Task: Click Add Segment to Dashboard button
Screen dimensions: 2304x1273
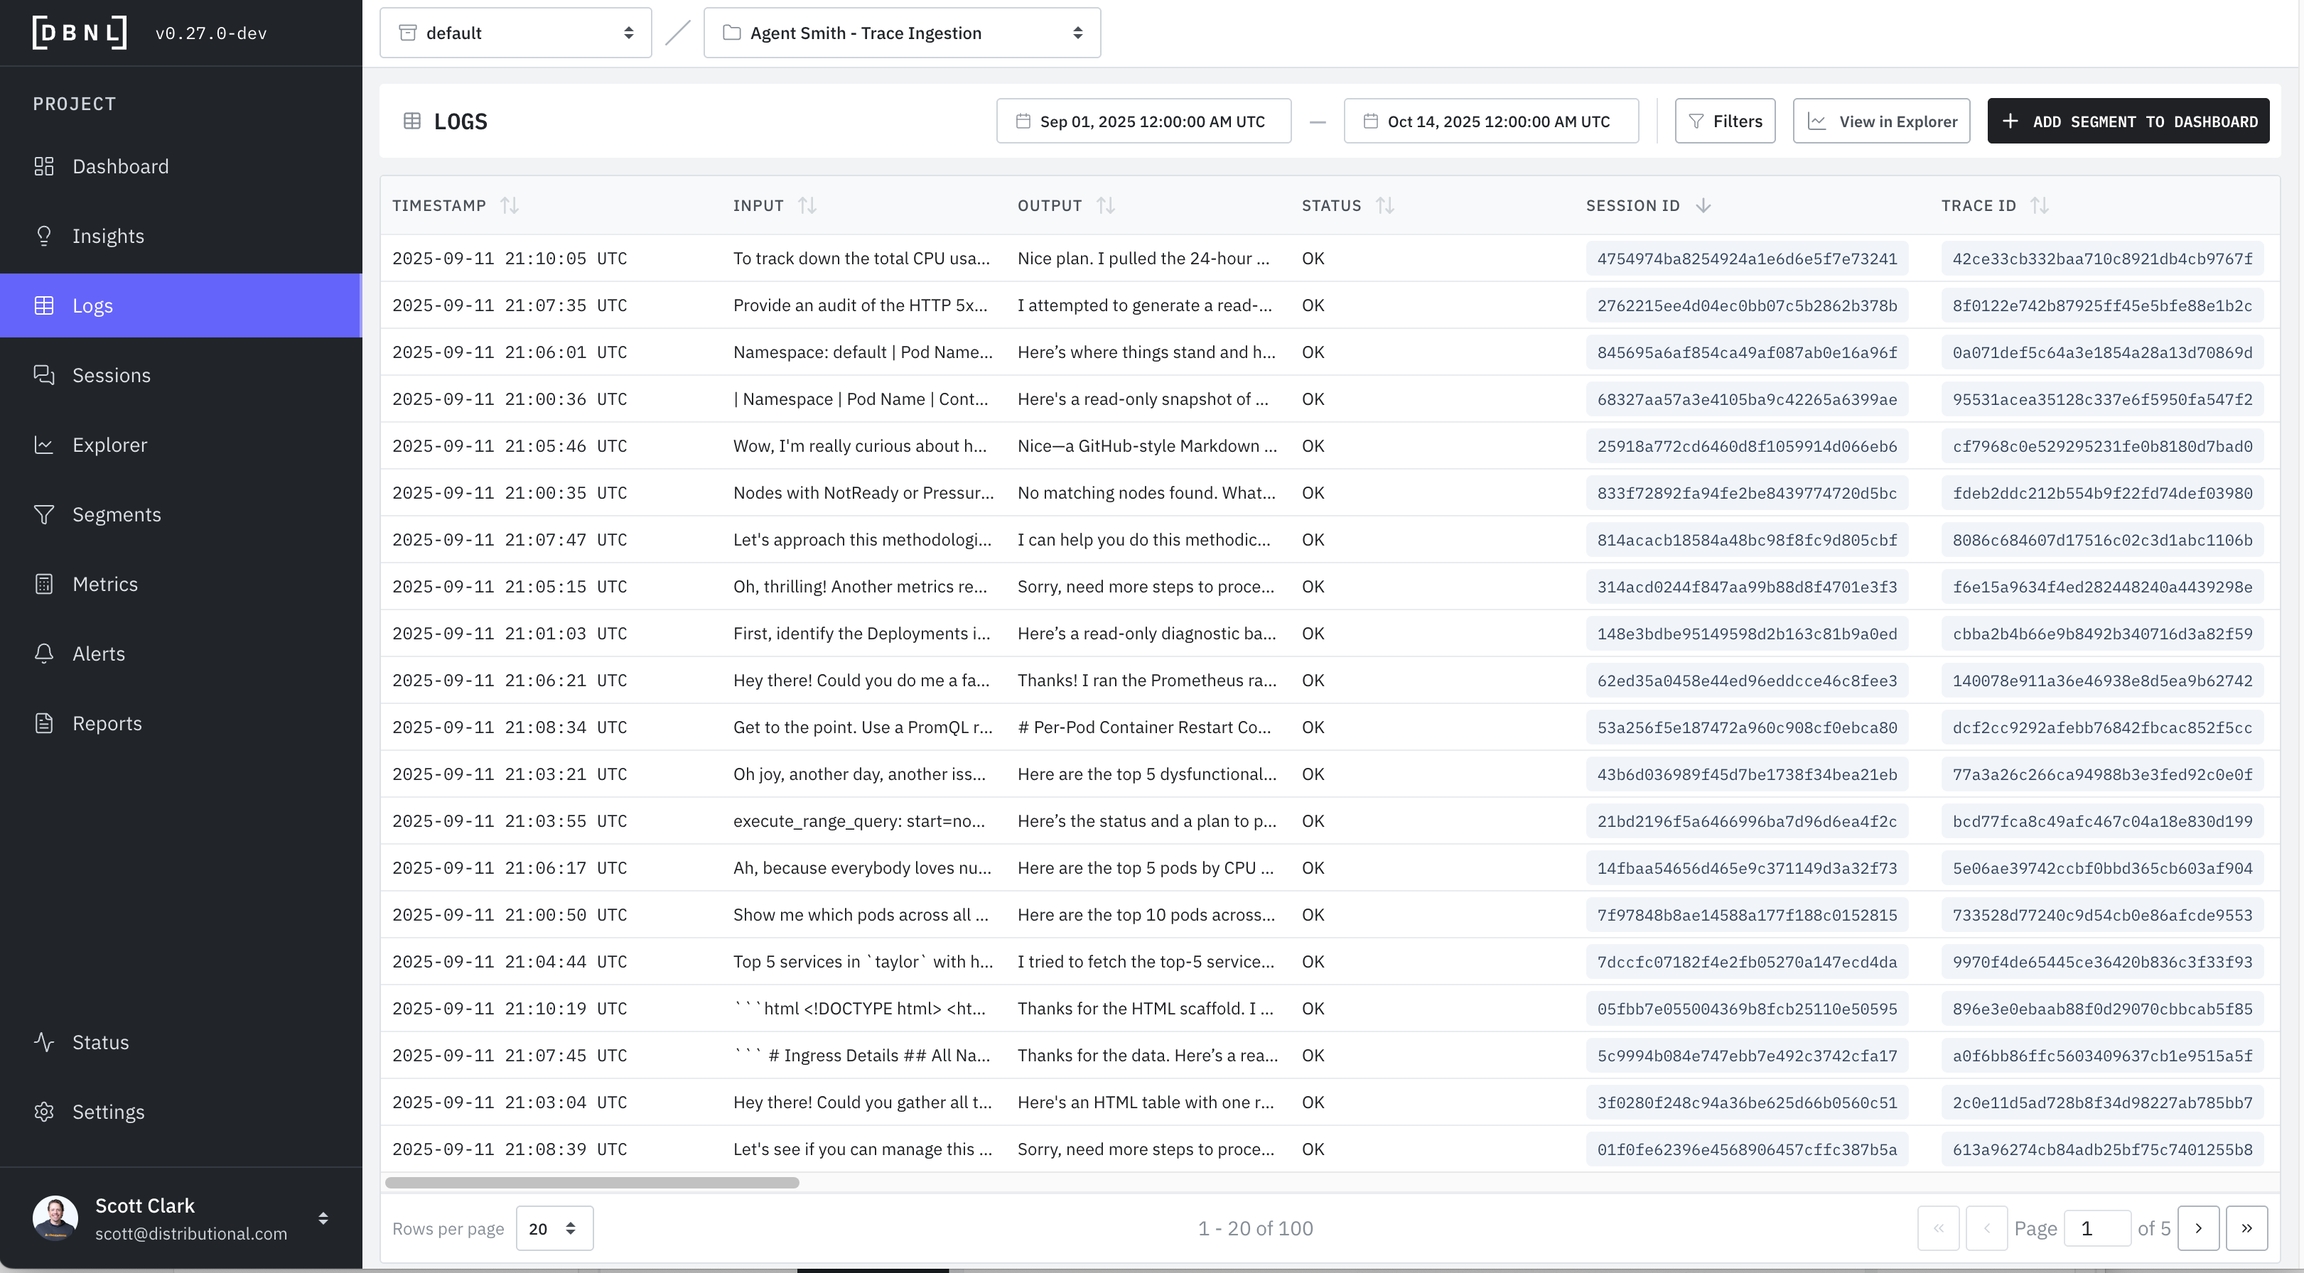Action: 2128,121
